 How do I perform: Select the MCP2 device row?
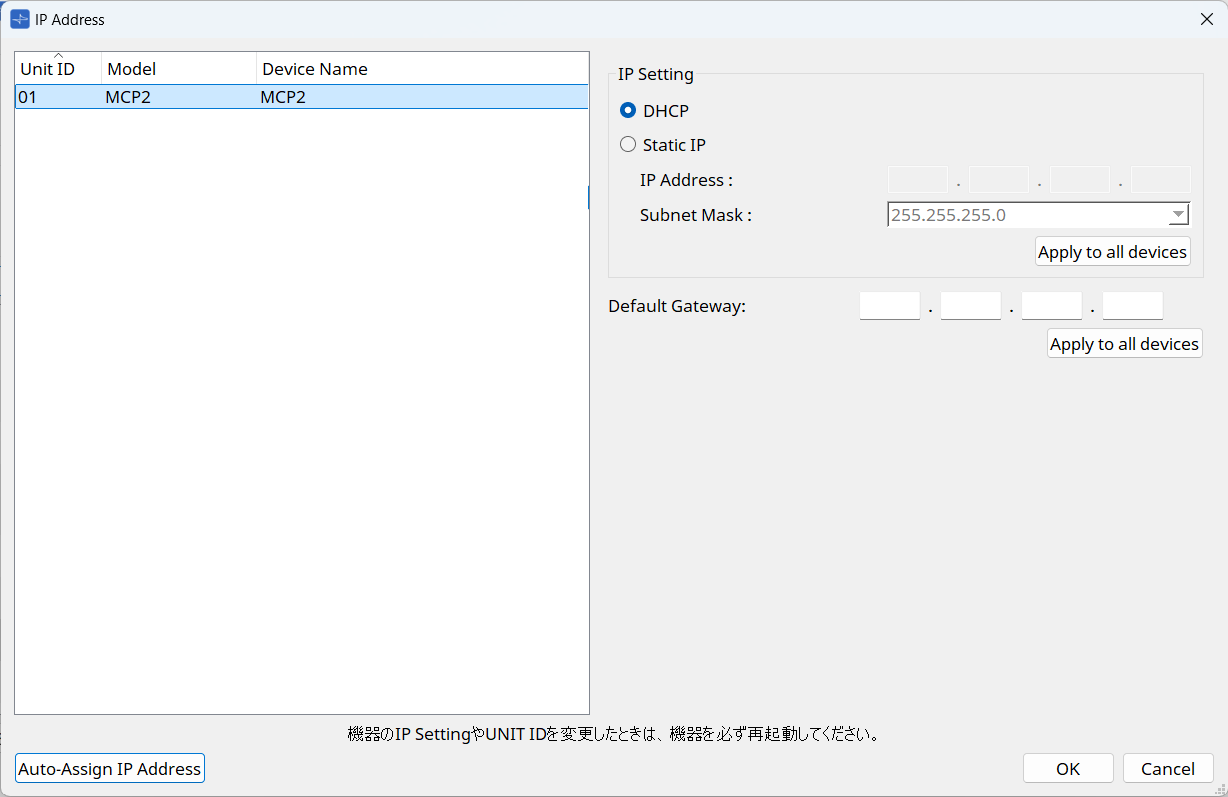coord(300,96)
